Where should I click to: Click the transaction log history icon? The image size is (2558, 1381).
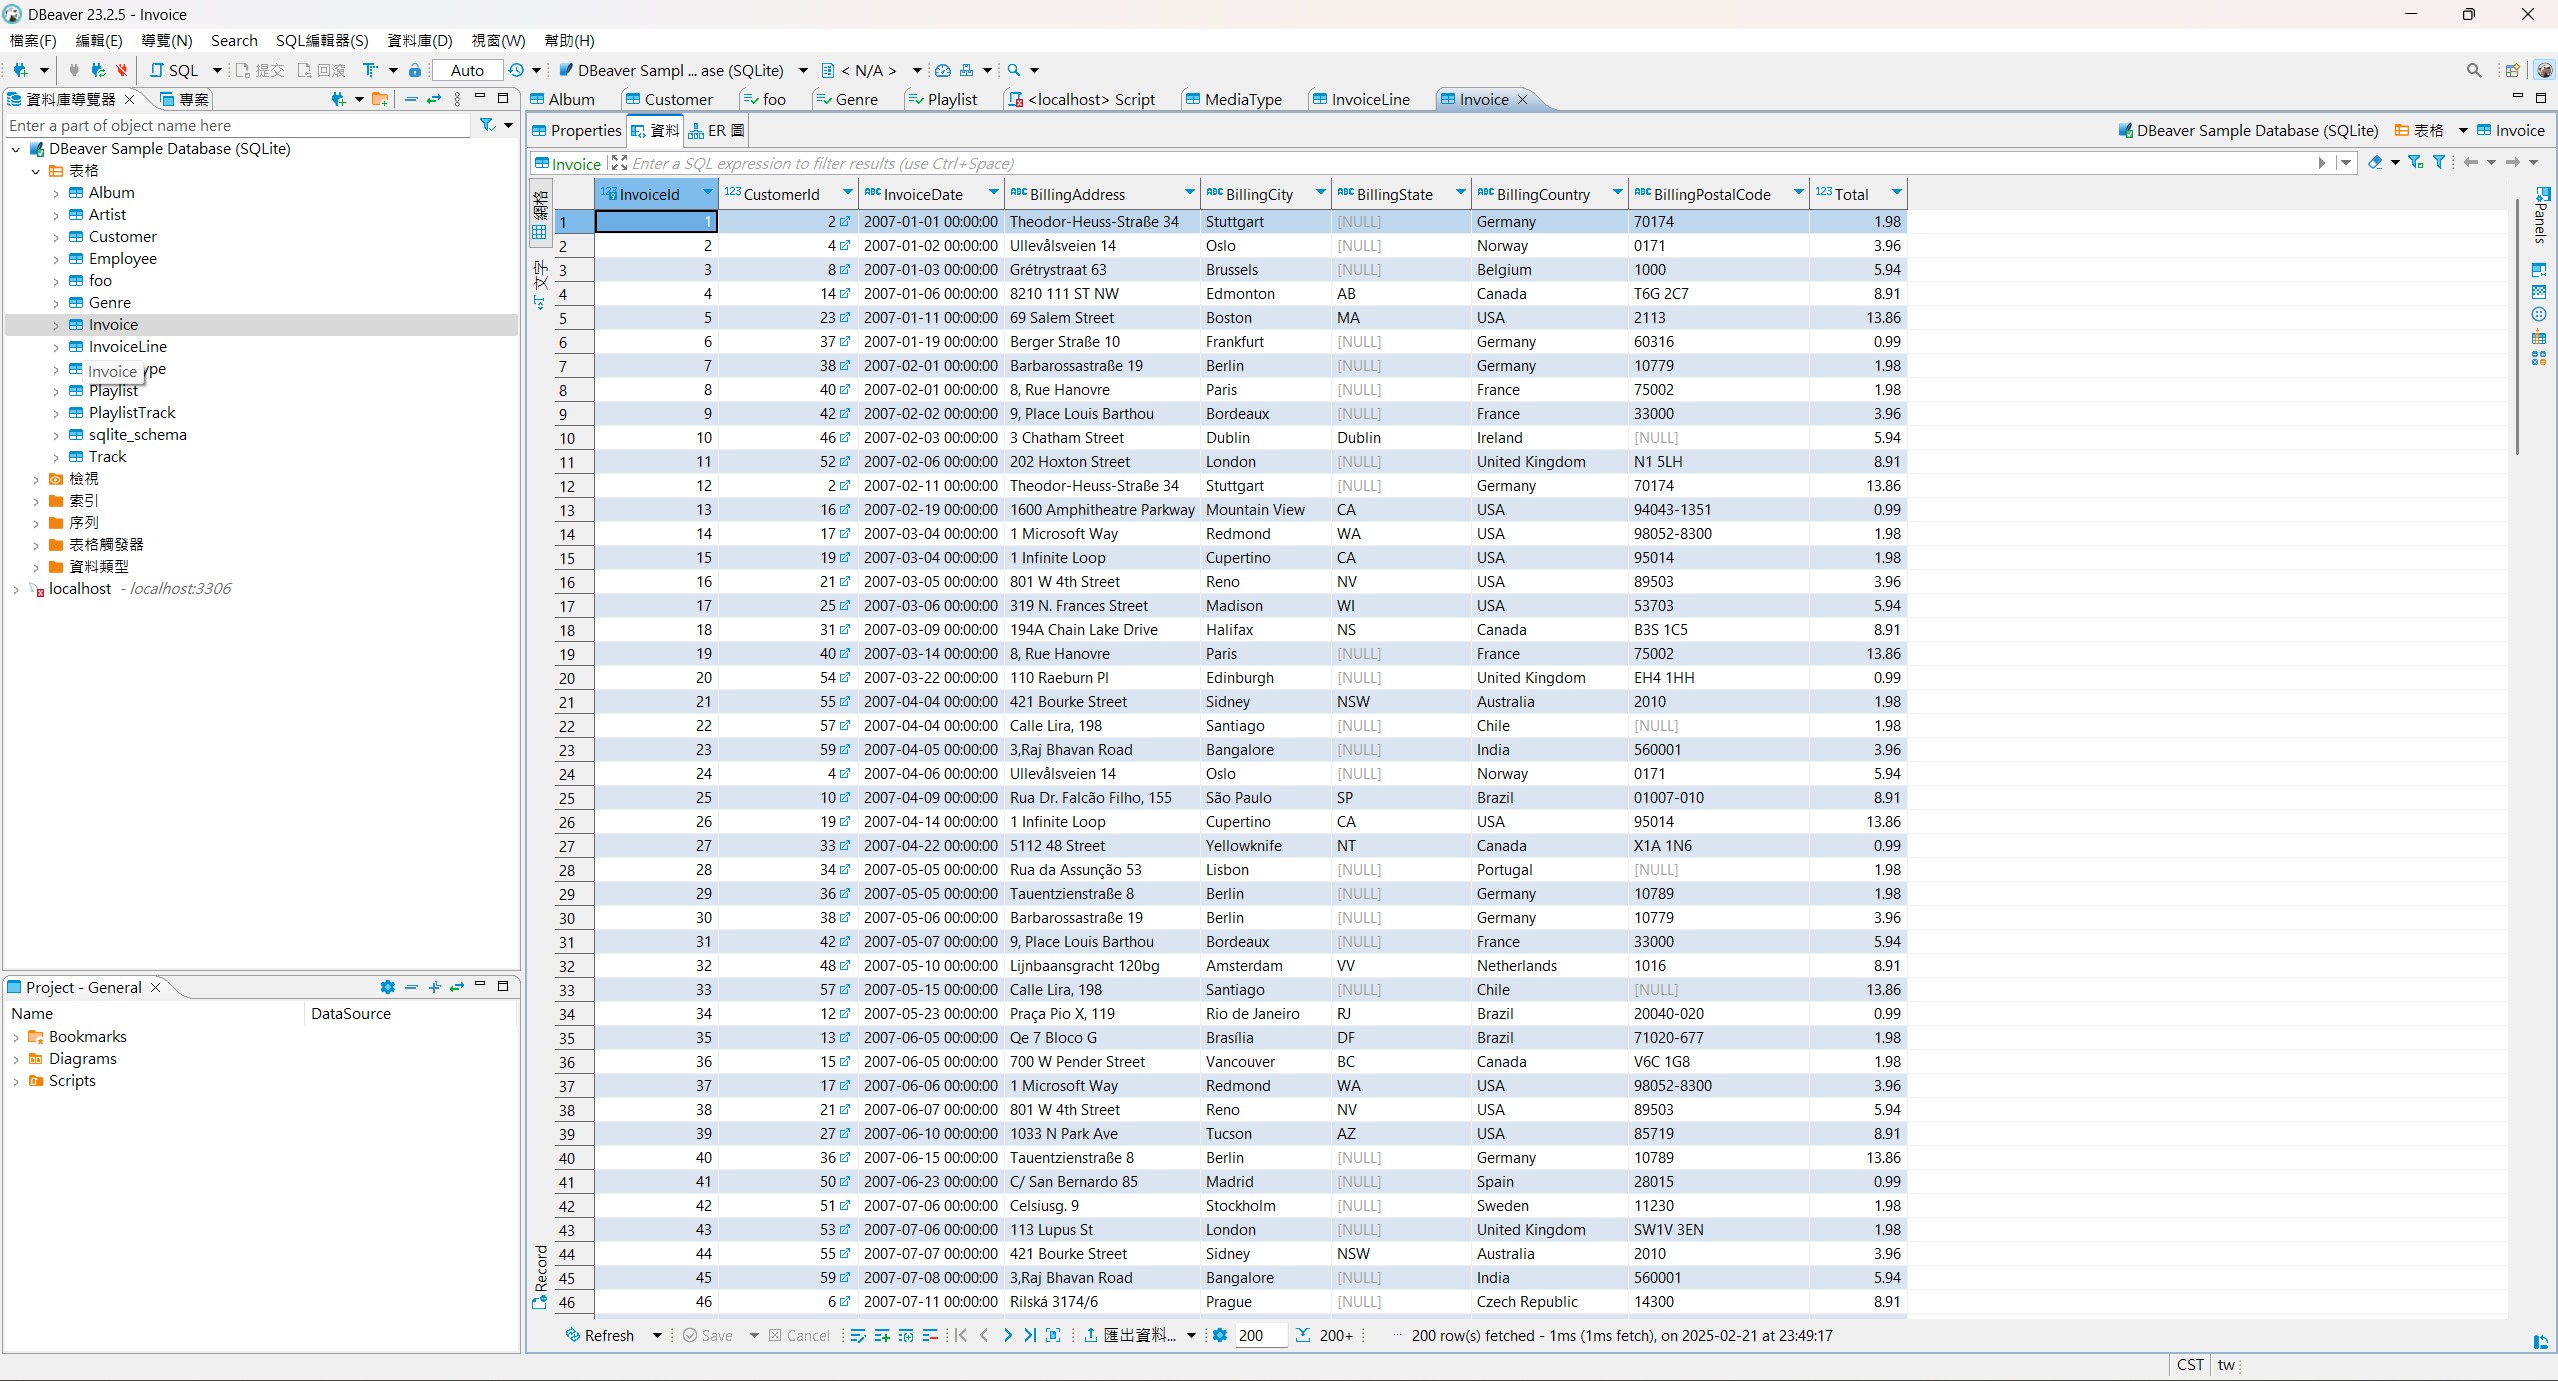pos(516,70)
